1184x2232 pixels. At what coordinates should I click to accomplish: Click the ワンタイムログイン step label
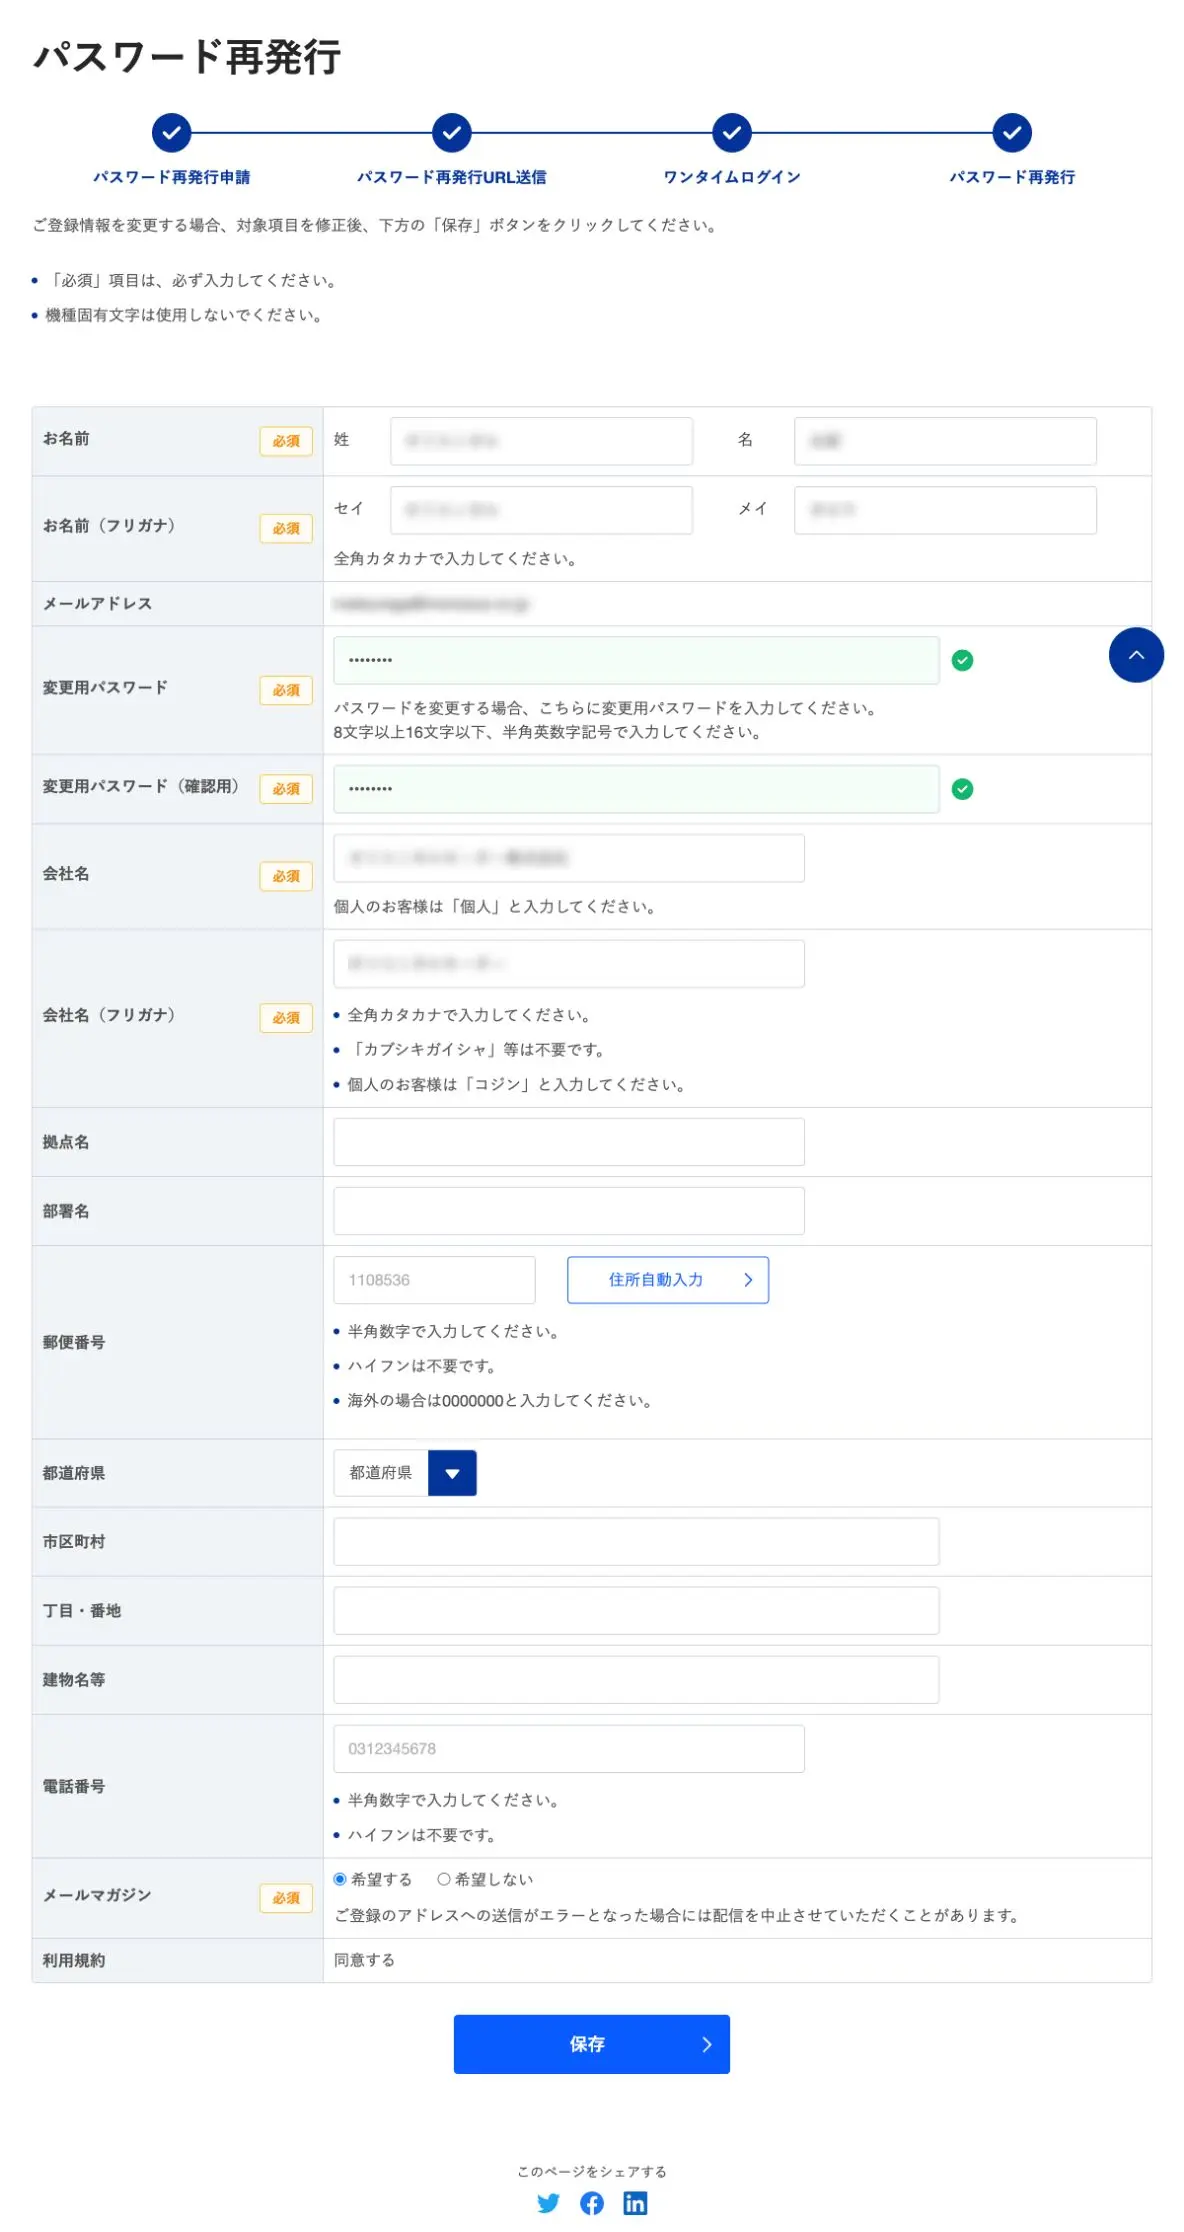[x=732, y=177]
